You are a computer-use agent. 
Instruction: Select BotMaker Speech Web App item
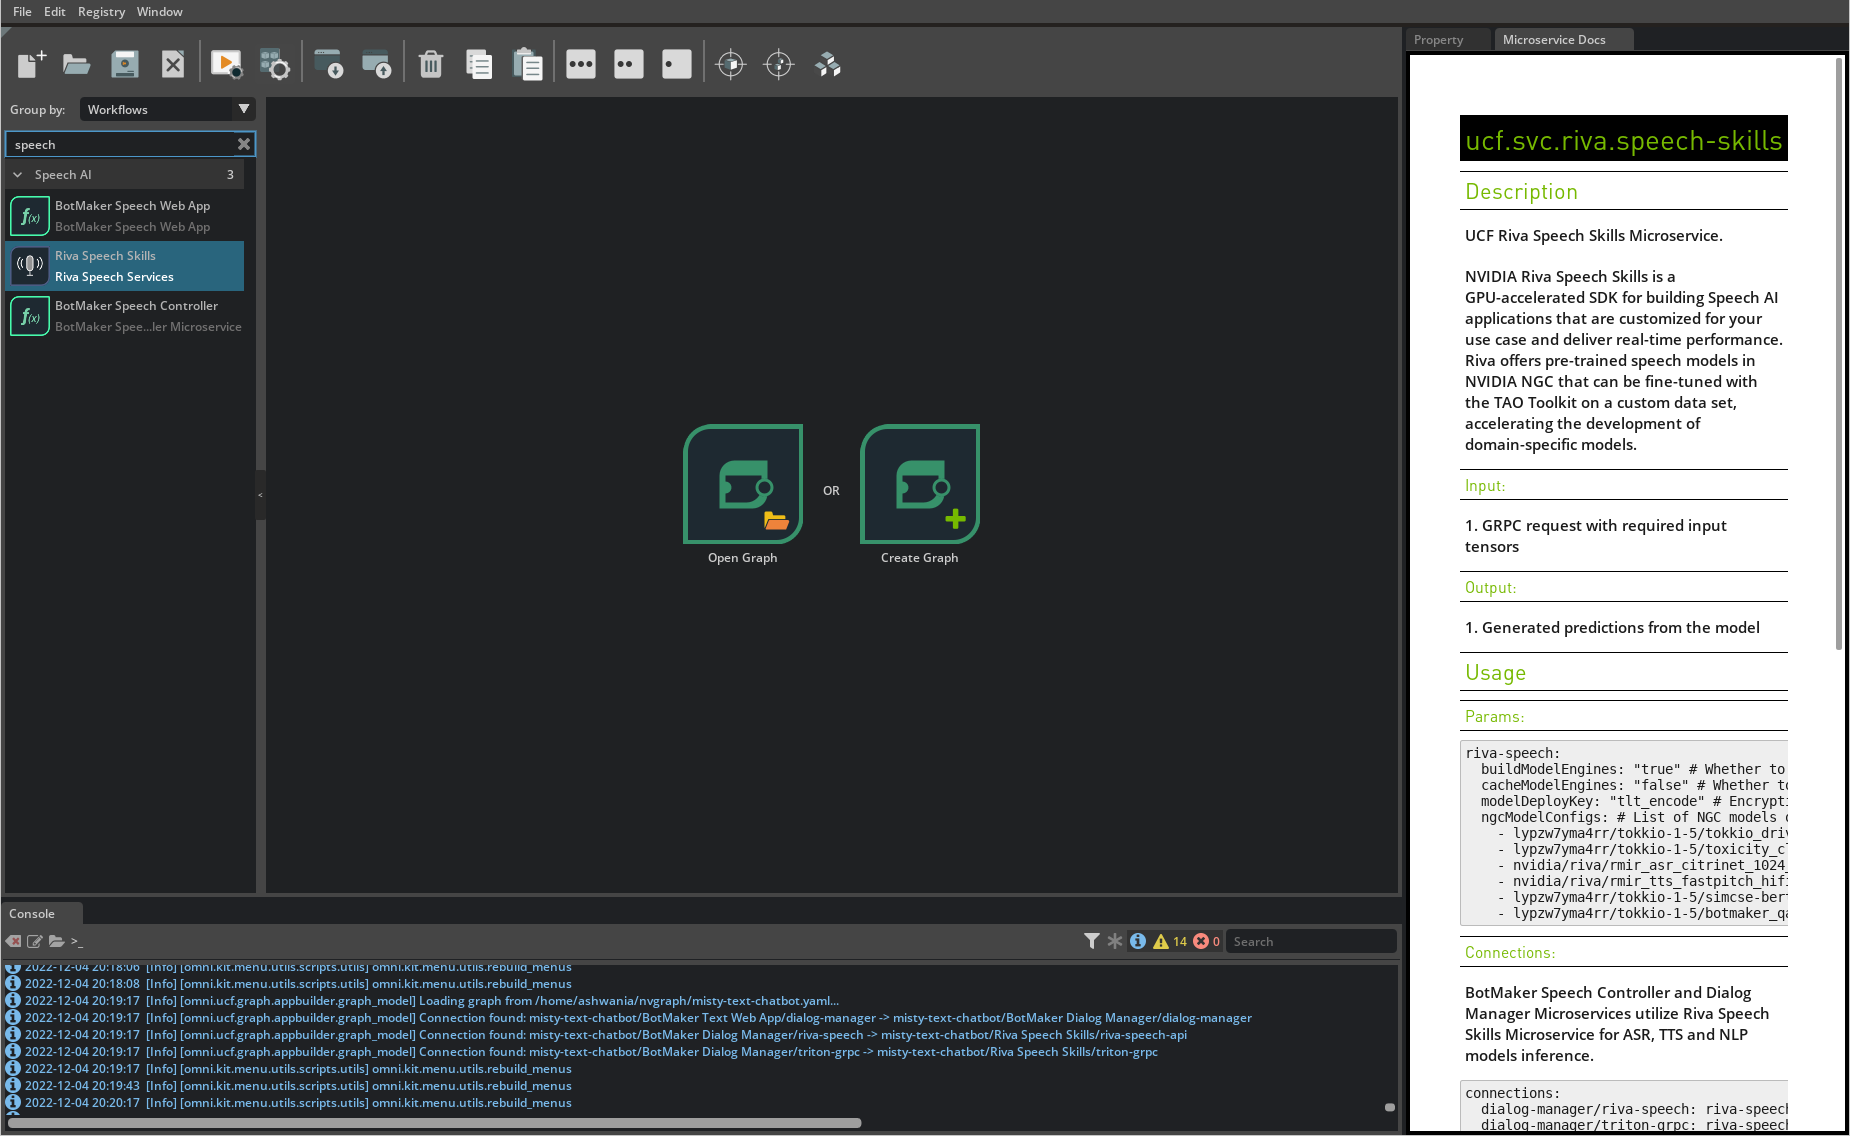click(126, 216)
